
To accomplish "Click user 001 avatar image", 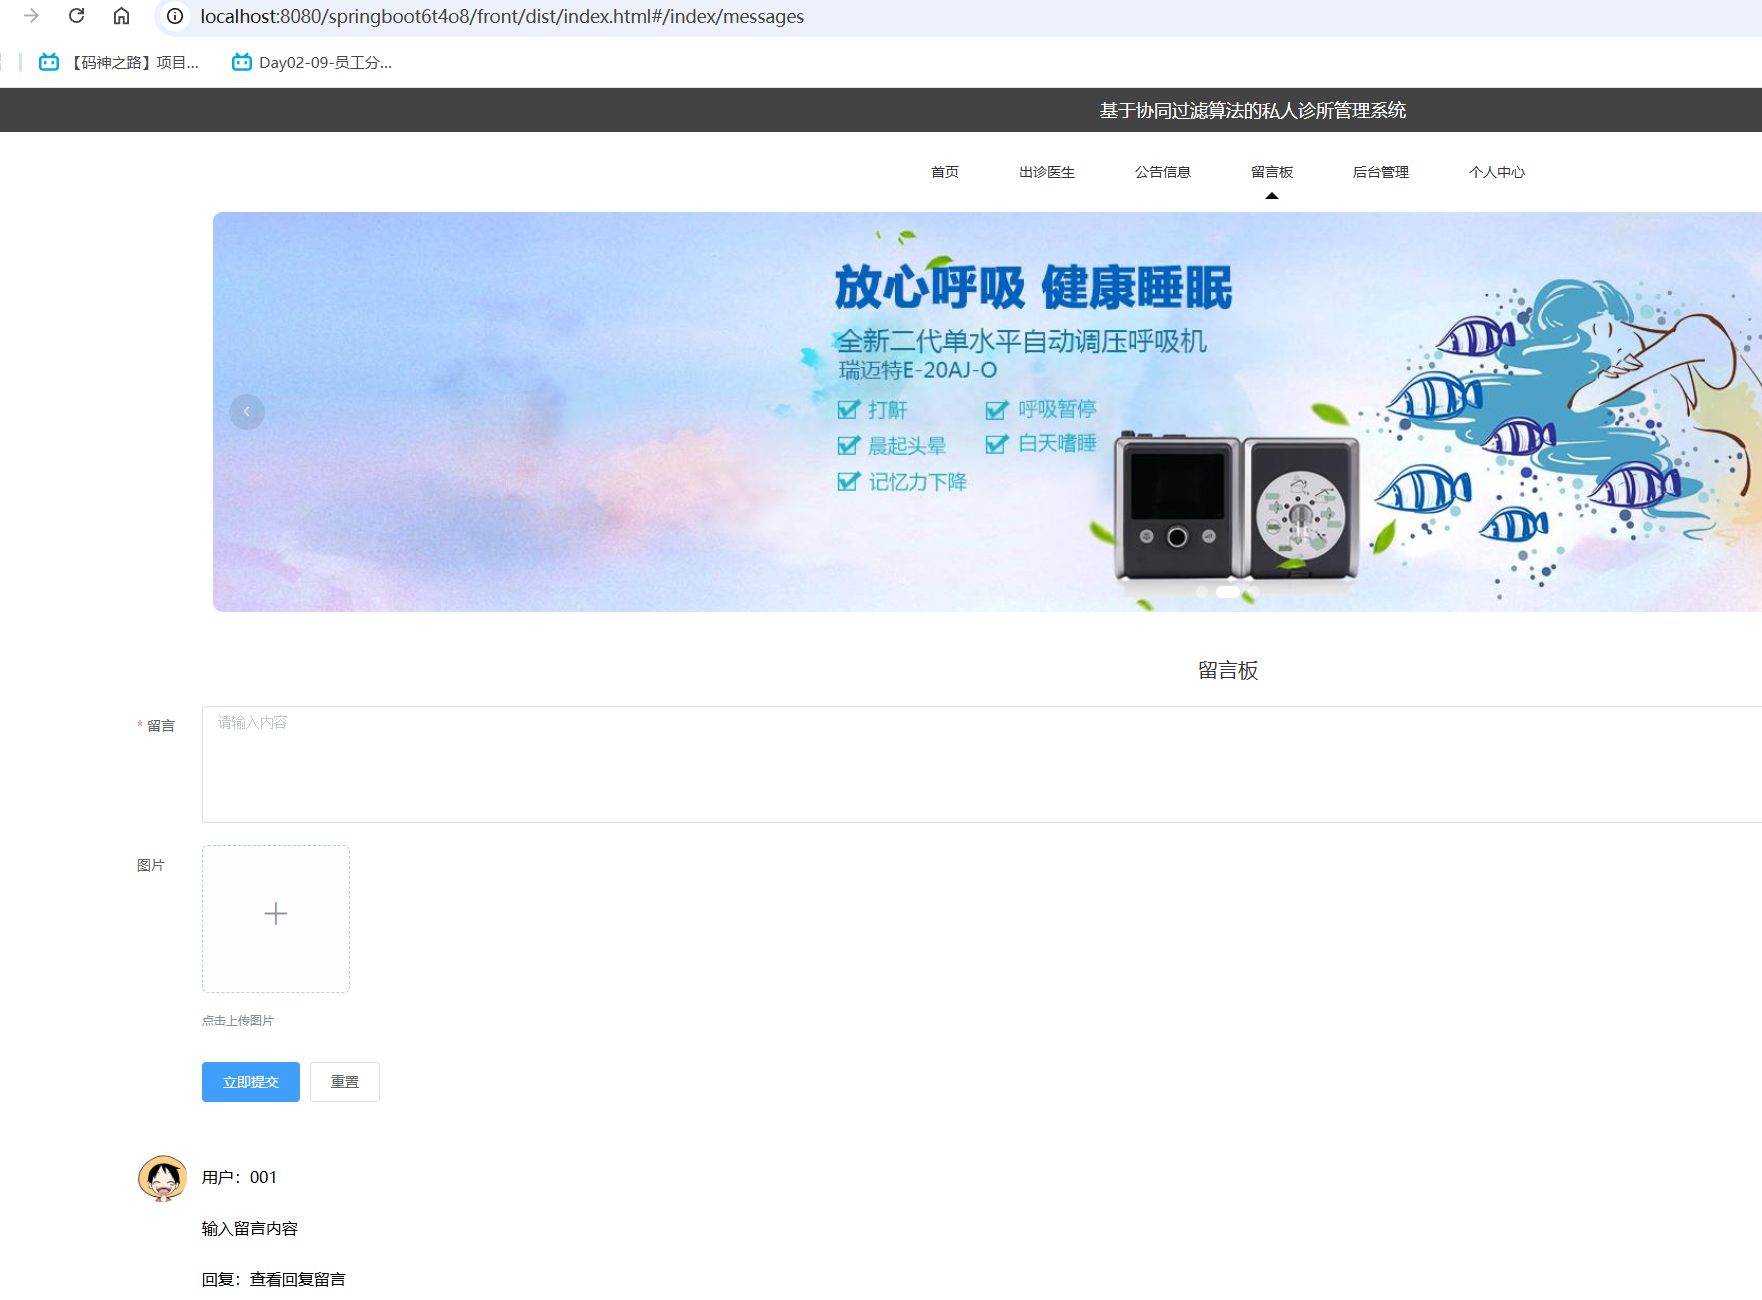I will point(162,1178).
